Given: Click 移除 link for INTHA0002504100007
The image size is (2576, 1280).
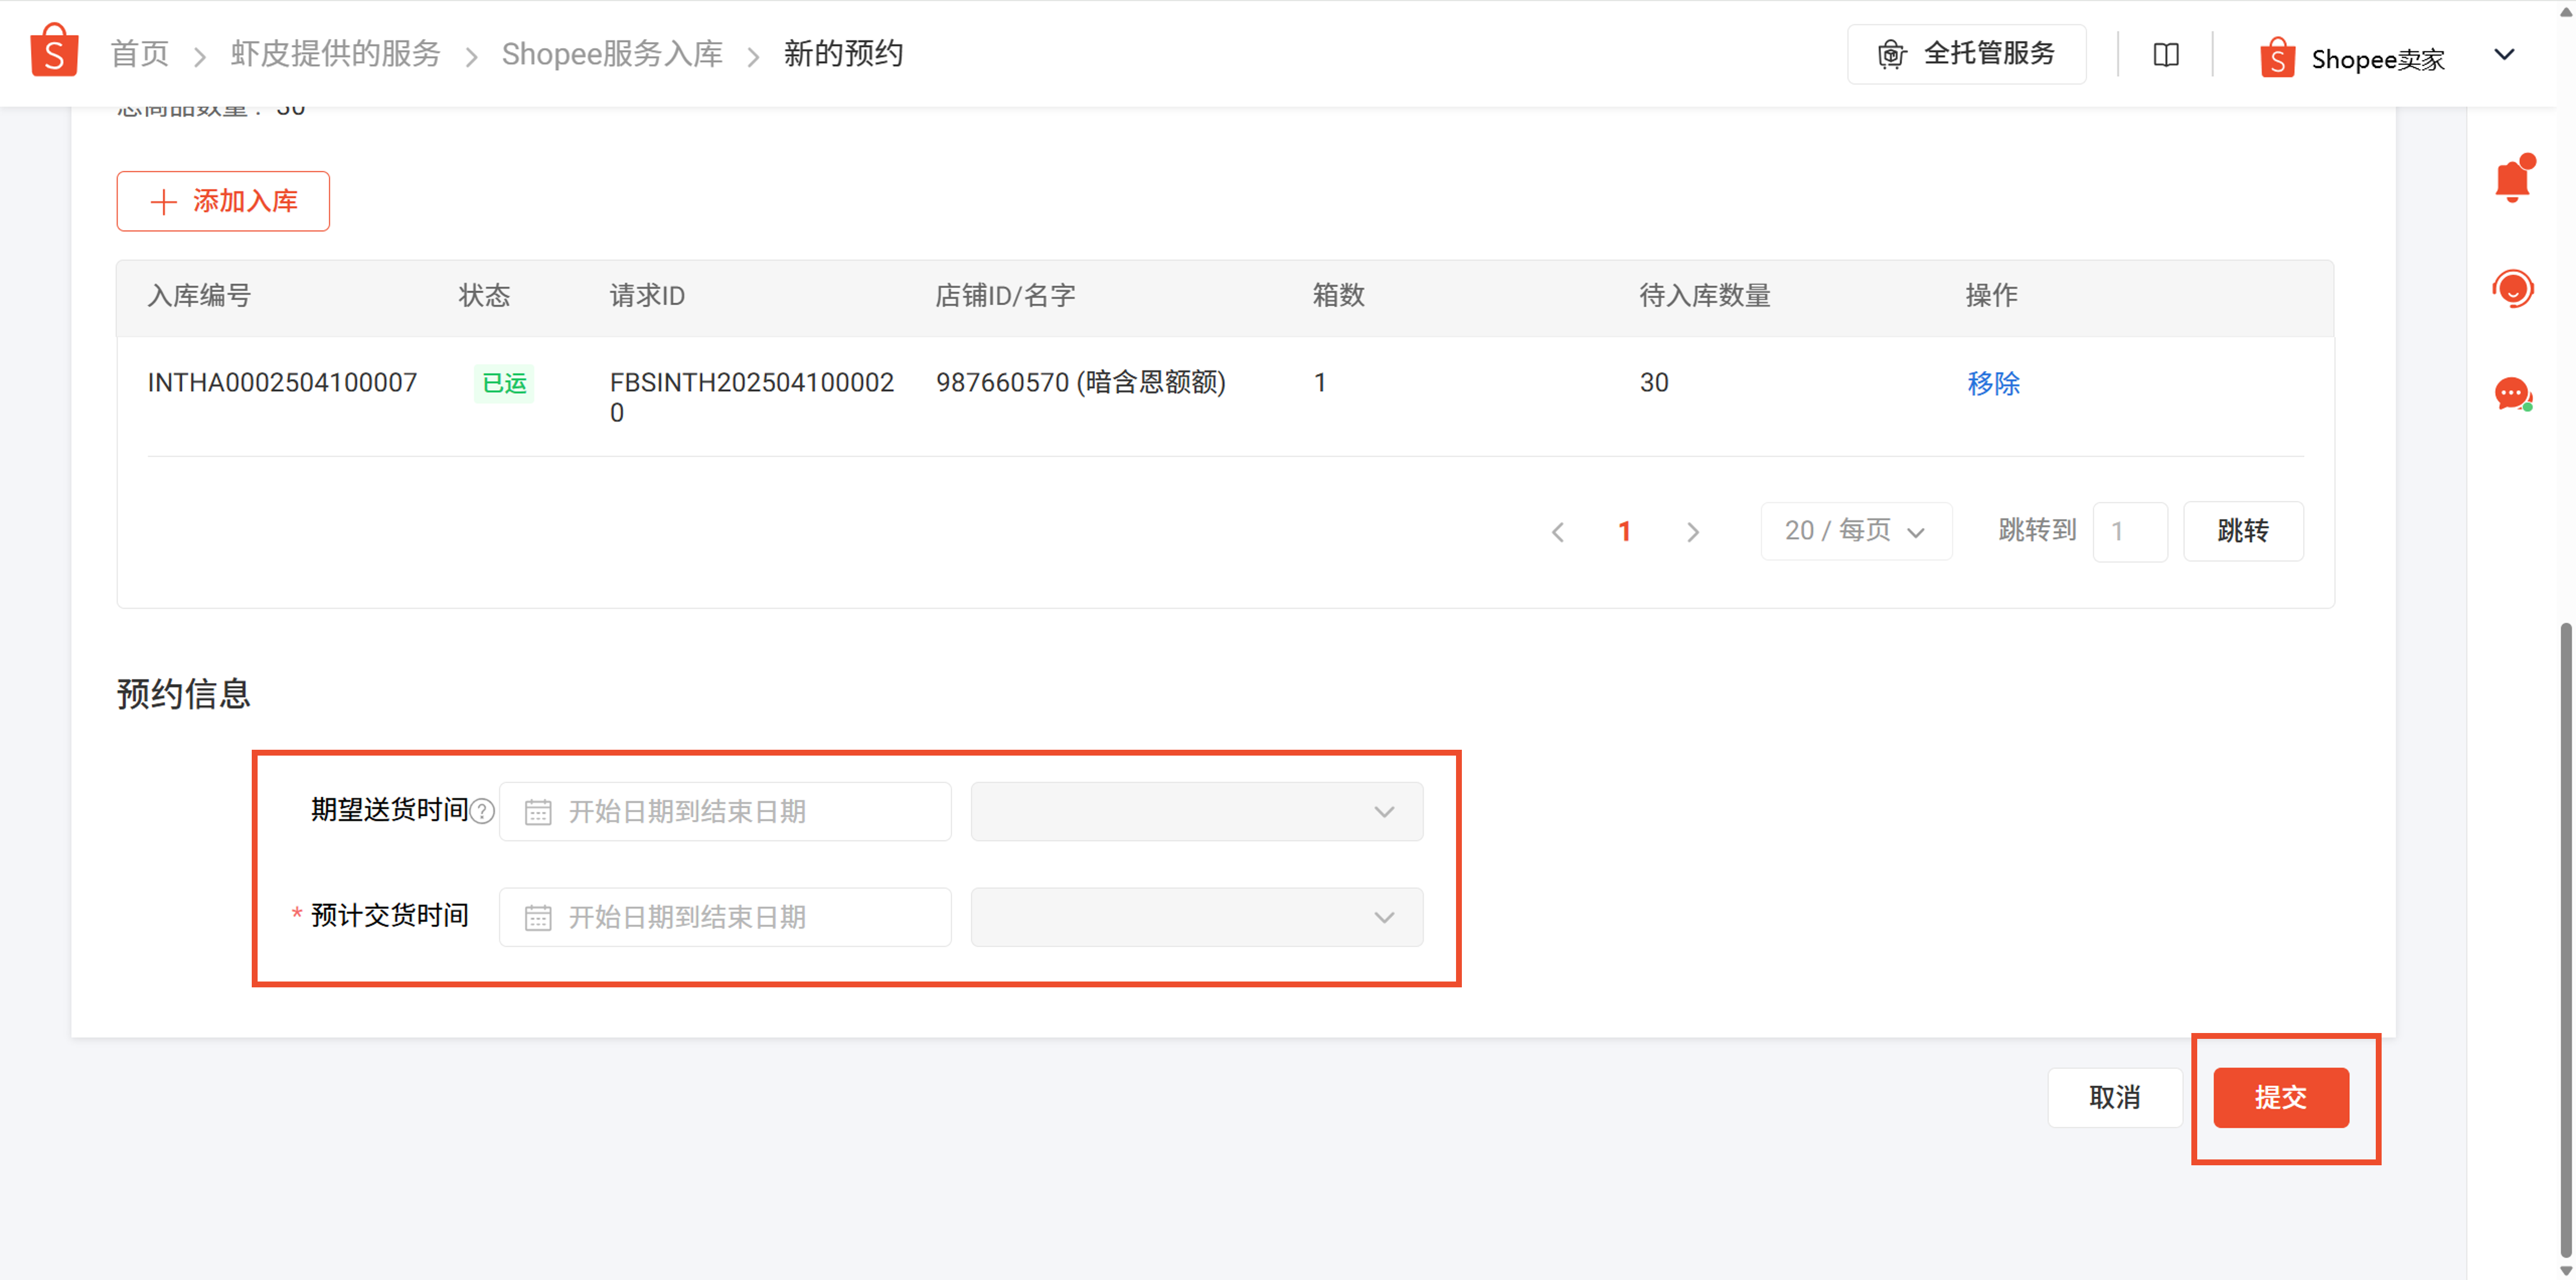Looking at the screenshot, I should point(1993,383).
